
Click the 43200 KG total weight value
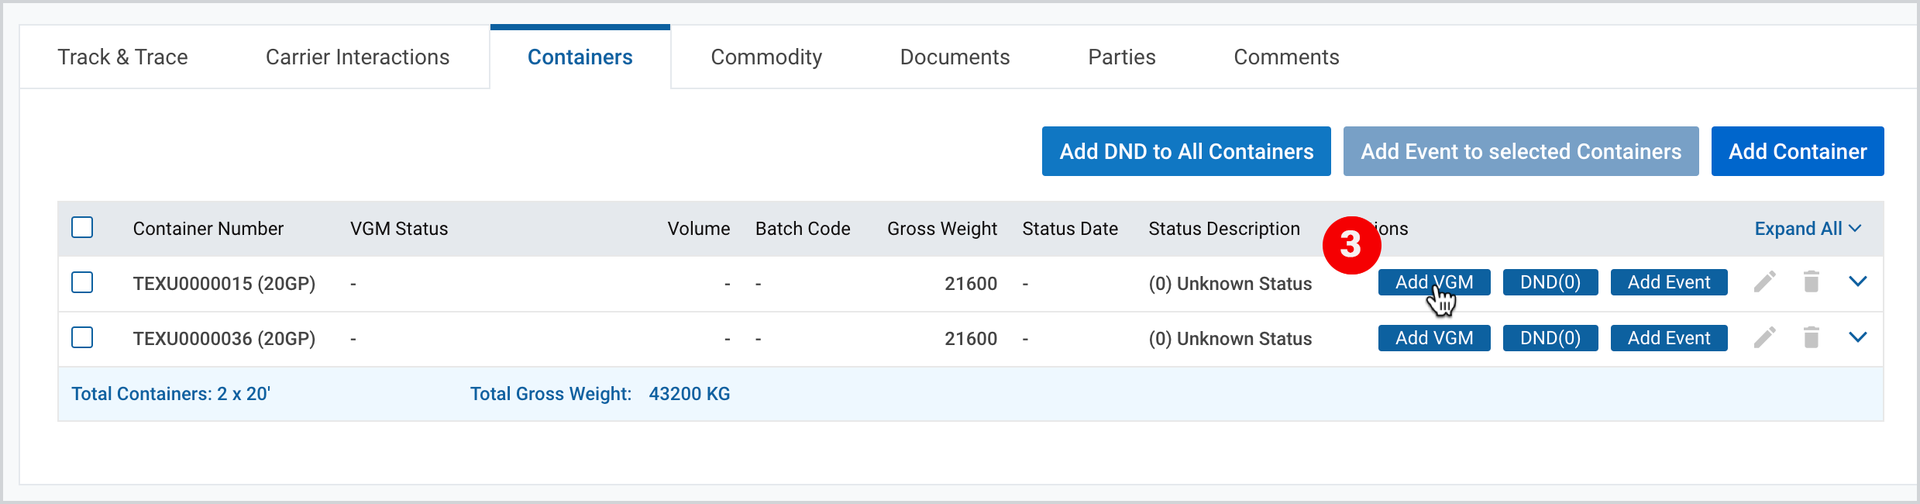[689, 394]
